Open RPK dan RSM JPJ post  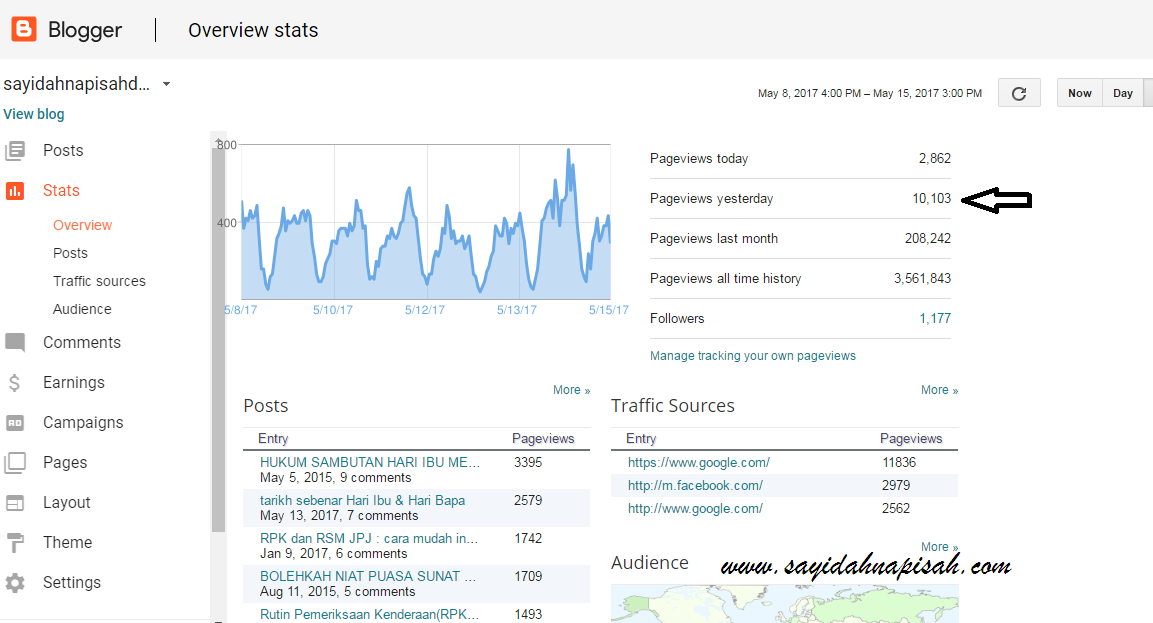pos(369,538)
